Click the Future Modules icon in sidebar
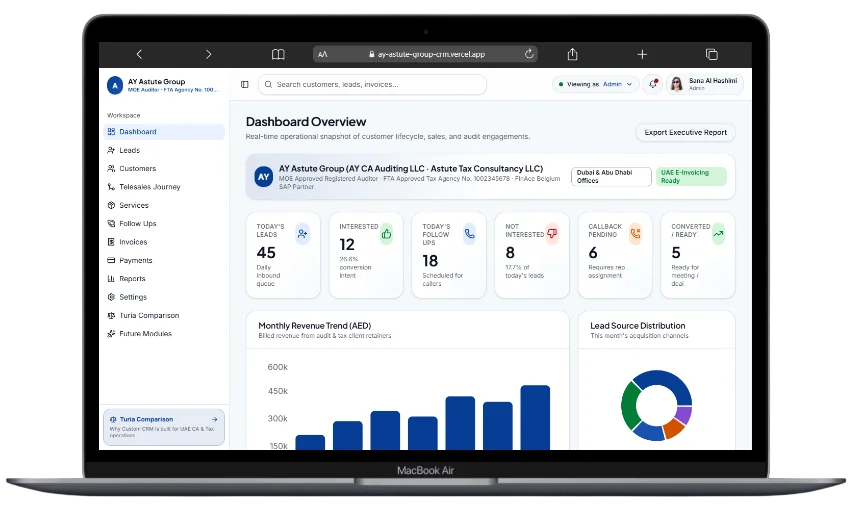 point(111,334)
